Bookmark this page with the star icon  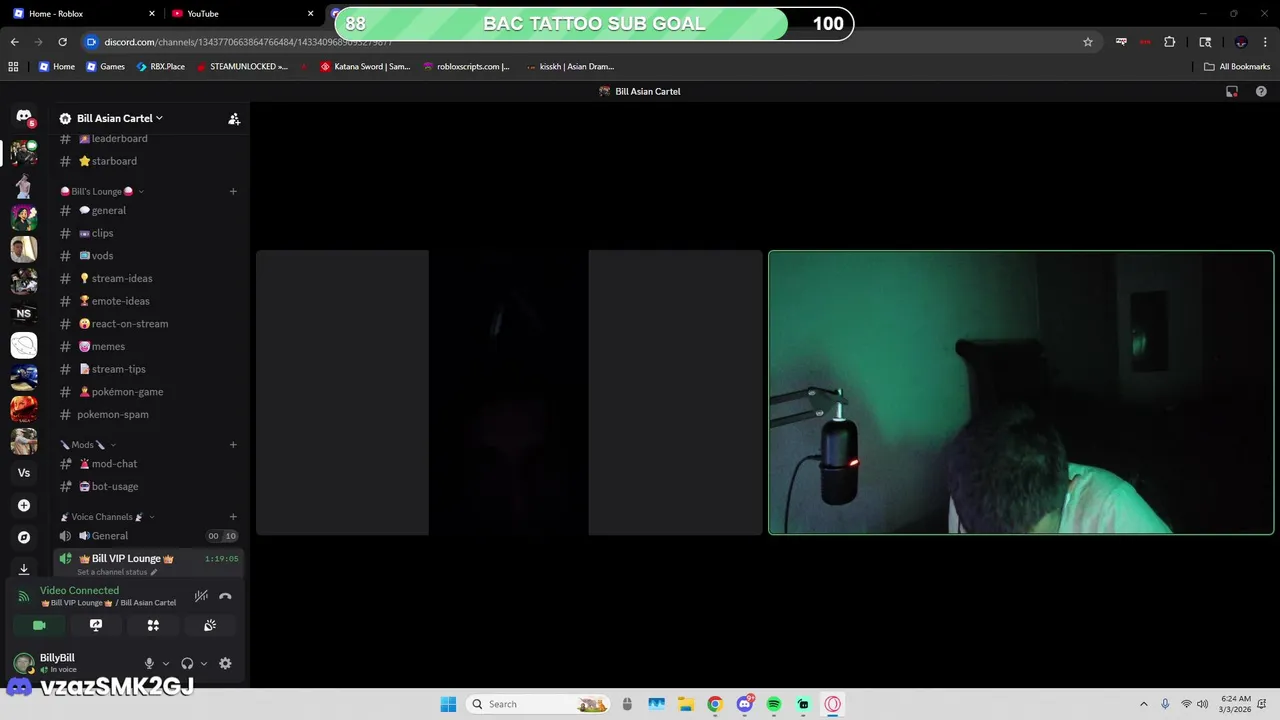coord(1088,42)
